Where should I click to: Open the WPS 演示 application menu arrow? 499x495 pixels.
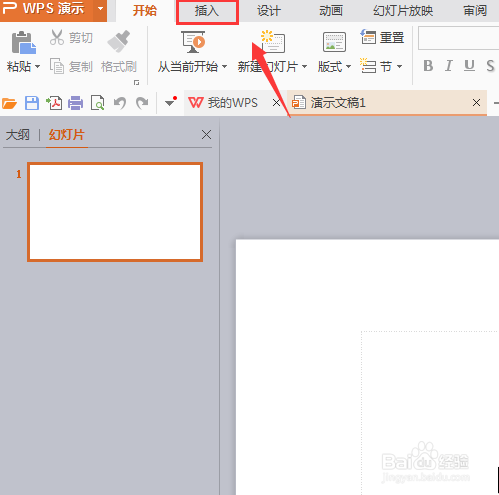100,9
